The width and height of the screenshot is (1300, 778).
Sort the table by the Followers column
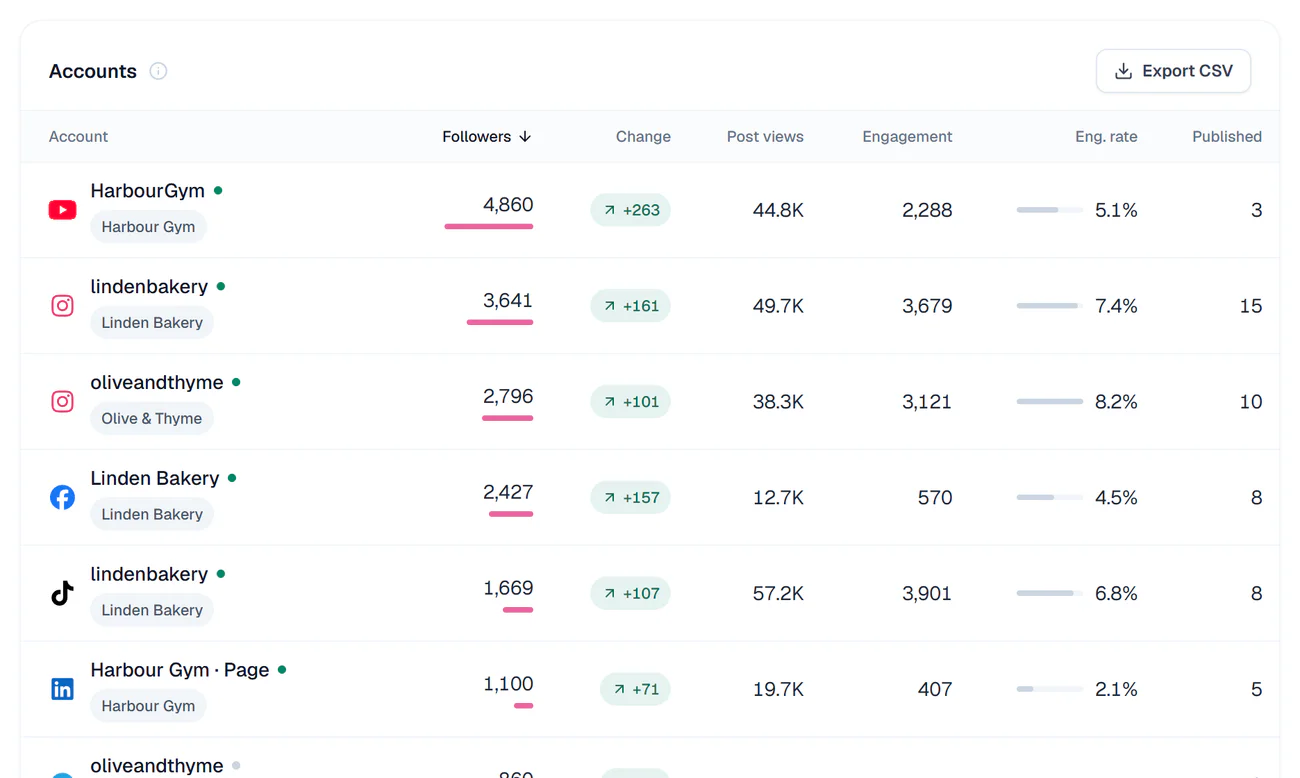click(487, 137)
